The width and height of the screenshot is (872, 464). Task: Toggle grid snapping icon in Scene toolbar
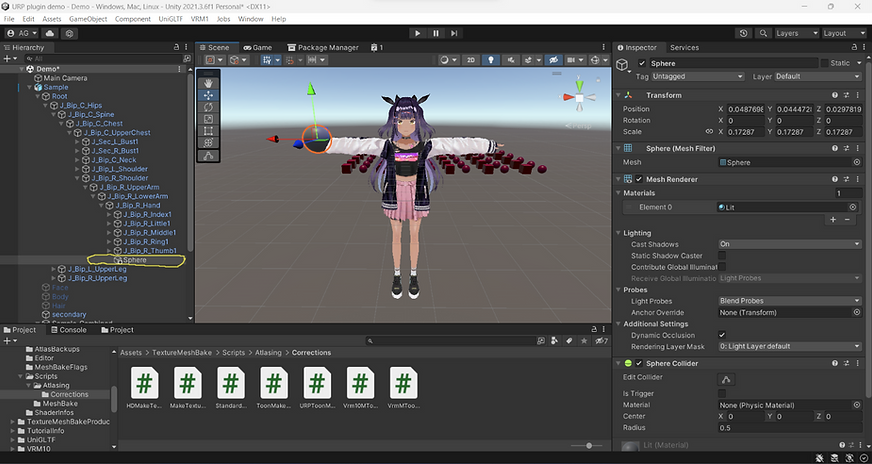coord(290,60)
